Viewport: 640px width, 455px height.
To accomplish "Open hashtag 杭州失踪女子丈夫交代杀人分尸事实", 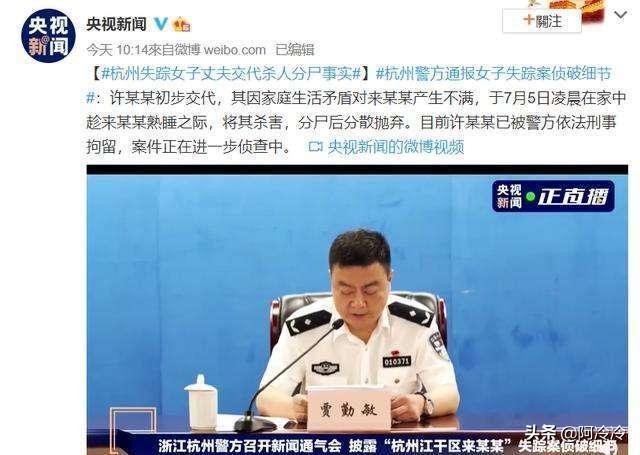I will click(x=231, y=74).
